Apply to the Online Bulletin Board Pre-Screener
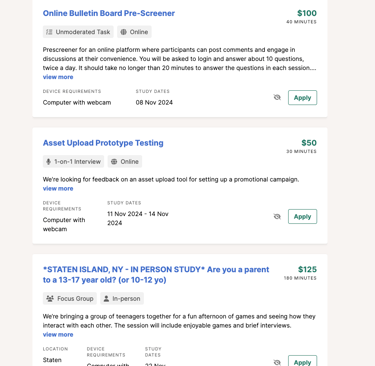The height and width of the screenshot is (366, 375). (x=302, y=98)
